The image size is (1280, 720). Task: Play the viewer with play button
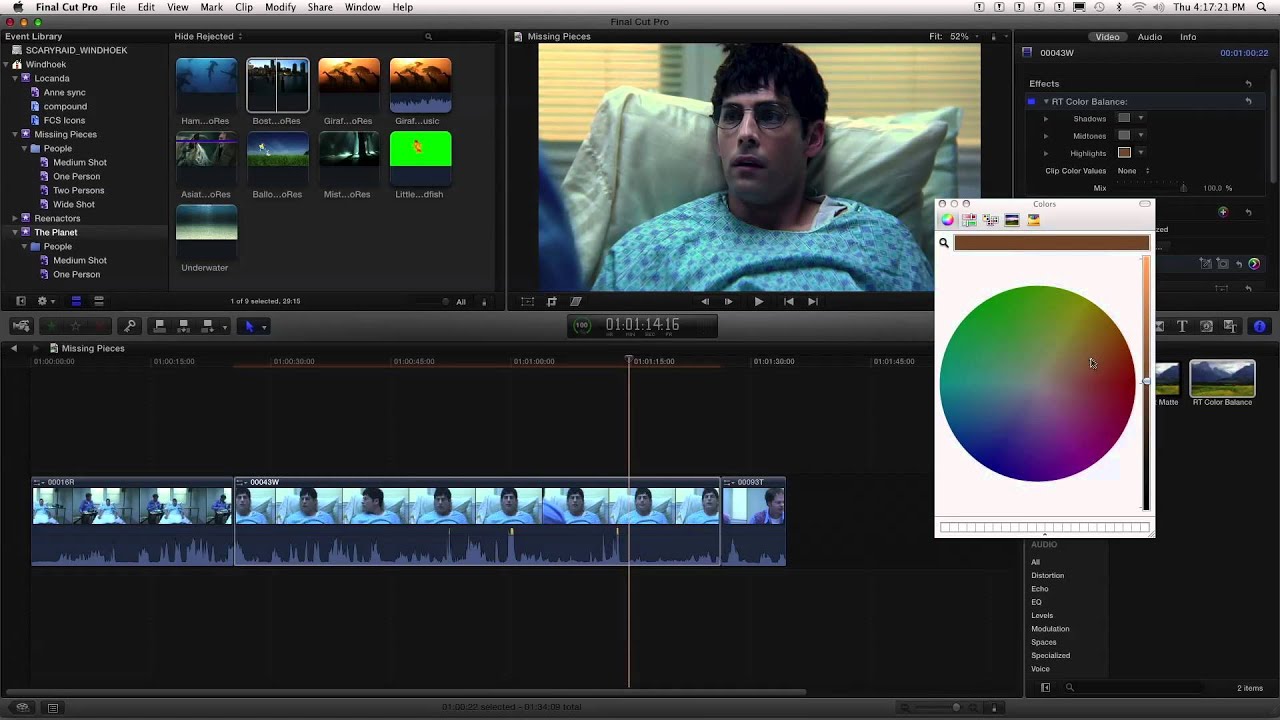coord(758,301)
